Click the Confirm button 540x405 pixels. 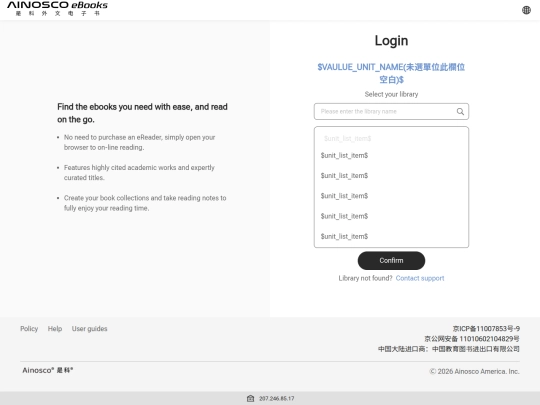391,260
